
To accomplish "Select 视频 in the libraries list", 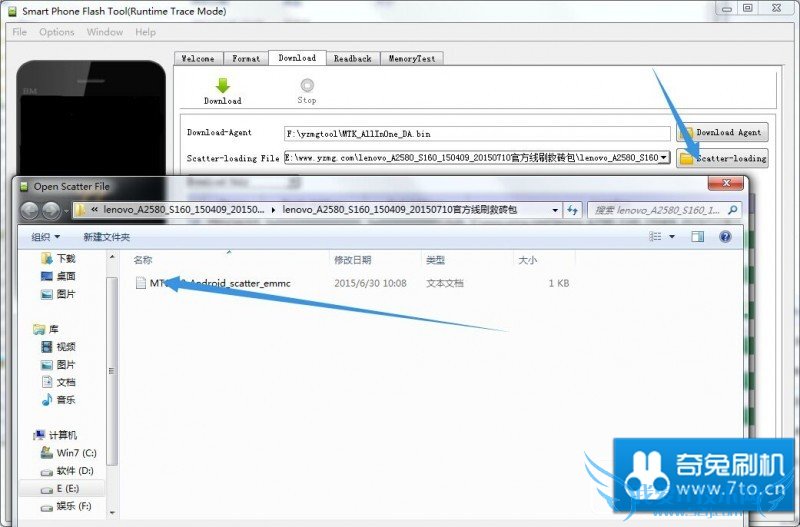I will [58, 347].
